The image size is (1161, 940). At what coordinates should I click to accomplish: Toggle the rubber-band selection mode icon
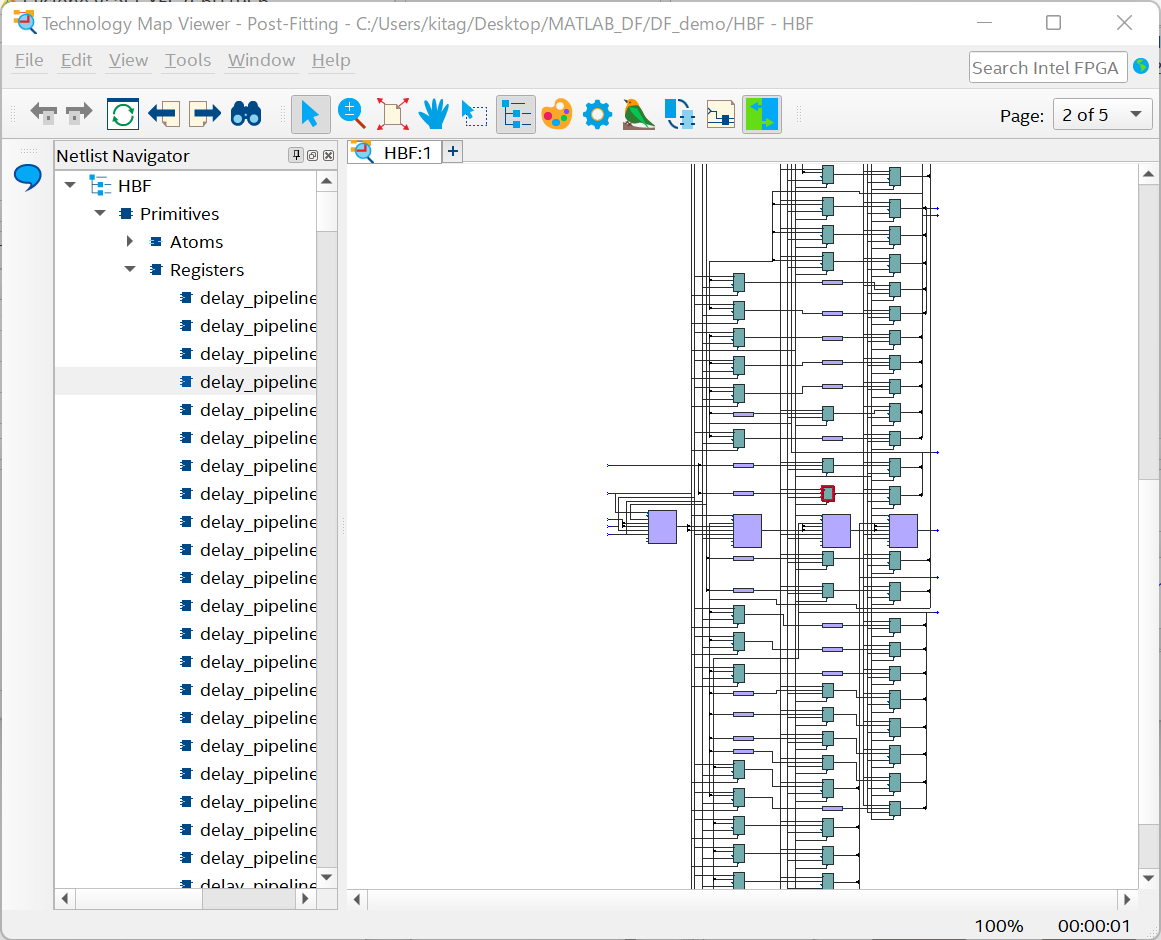point(473,114)
